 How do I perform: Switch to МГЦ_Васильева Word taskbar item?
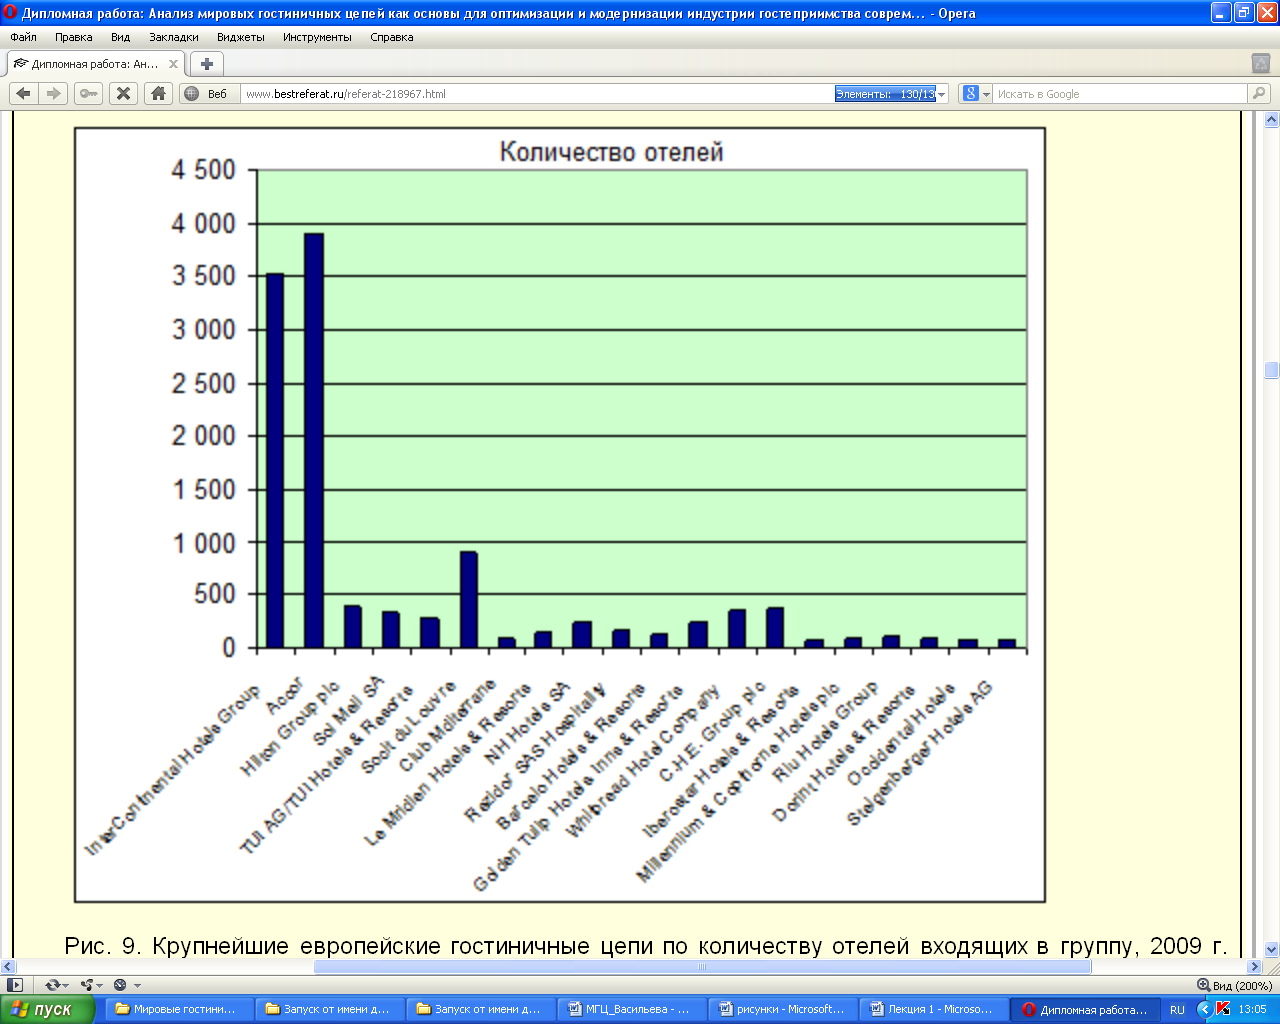tap(630, 1009)
